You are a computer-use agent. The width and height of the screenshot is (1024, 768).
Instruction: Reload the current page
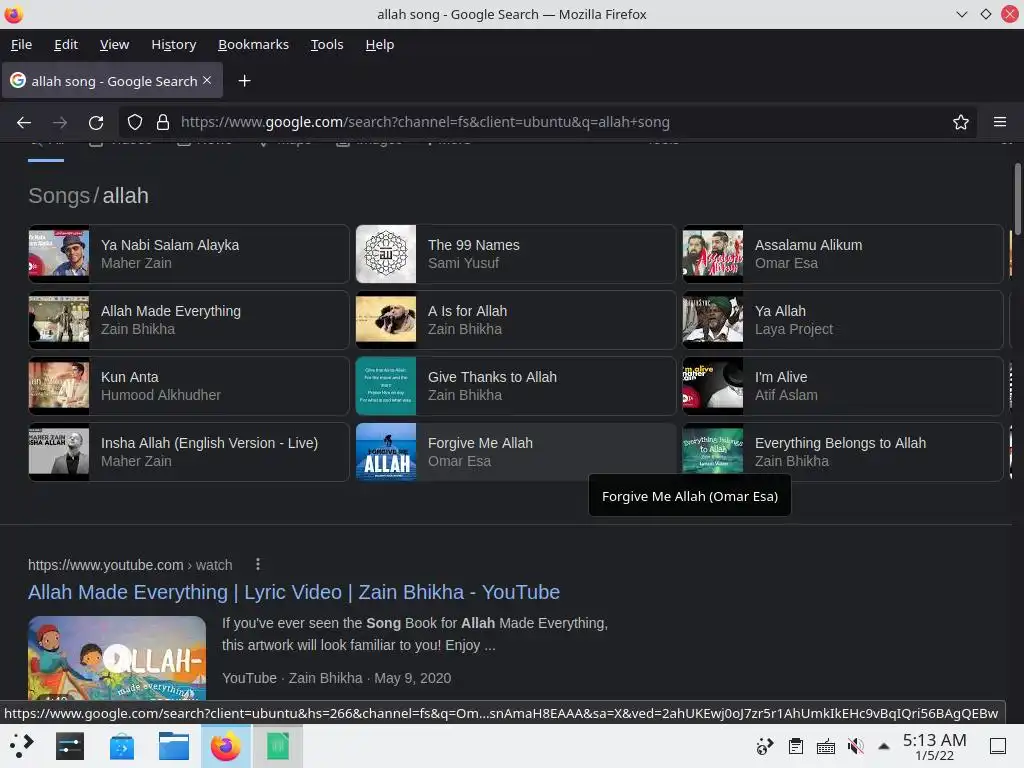click(96, 122)
